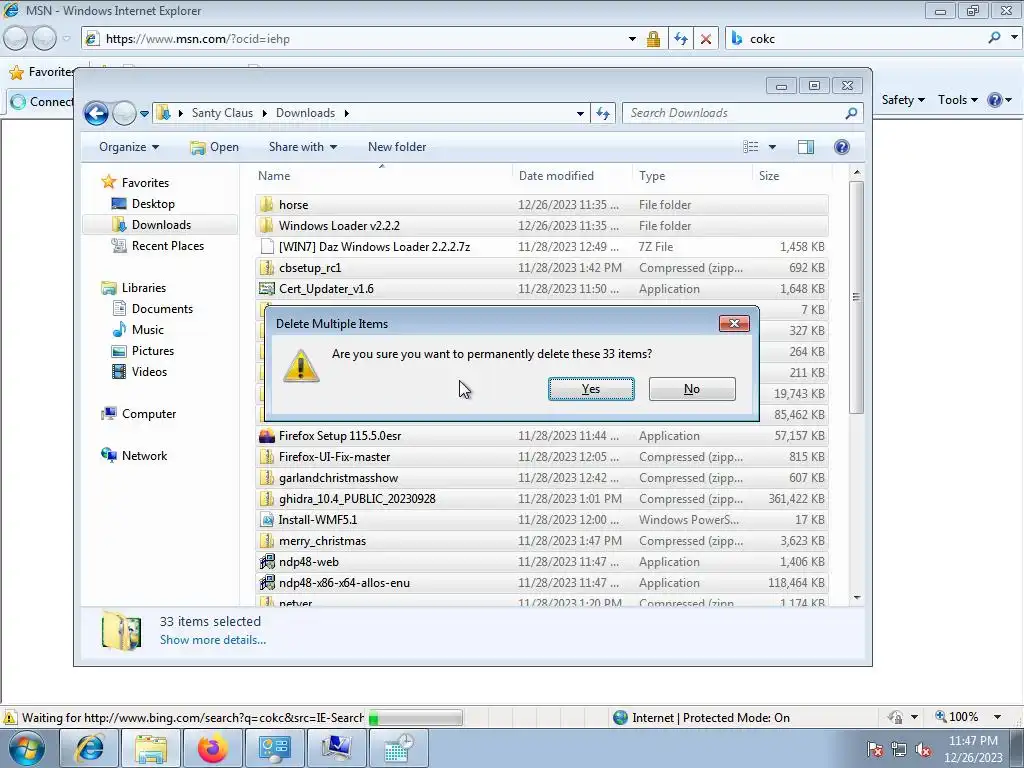Close the Delete Multiple Items dialog

pos(734,323)
